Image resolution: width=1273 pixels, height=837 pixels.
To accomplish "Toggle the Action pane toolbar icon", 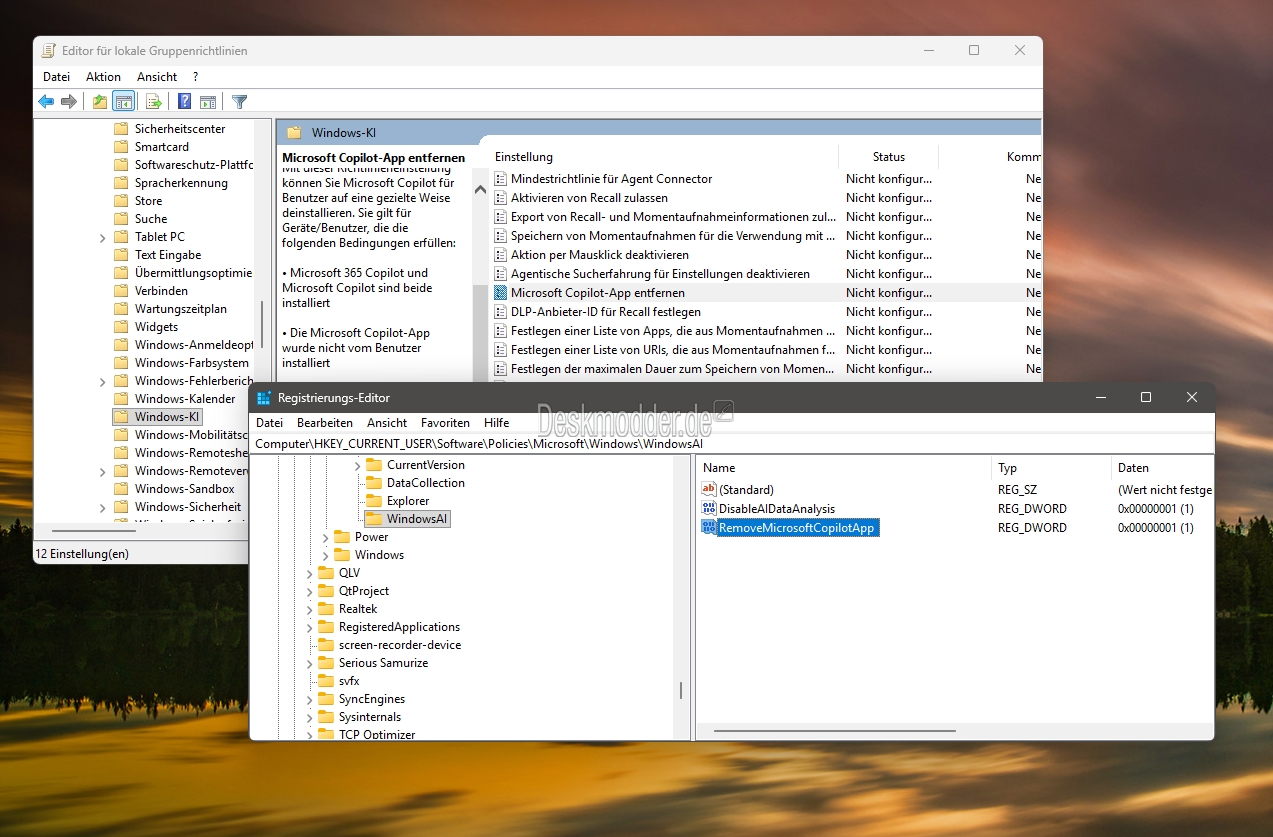I will (x=208, y=101).
